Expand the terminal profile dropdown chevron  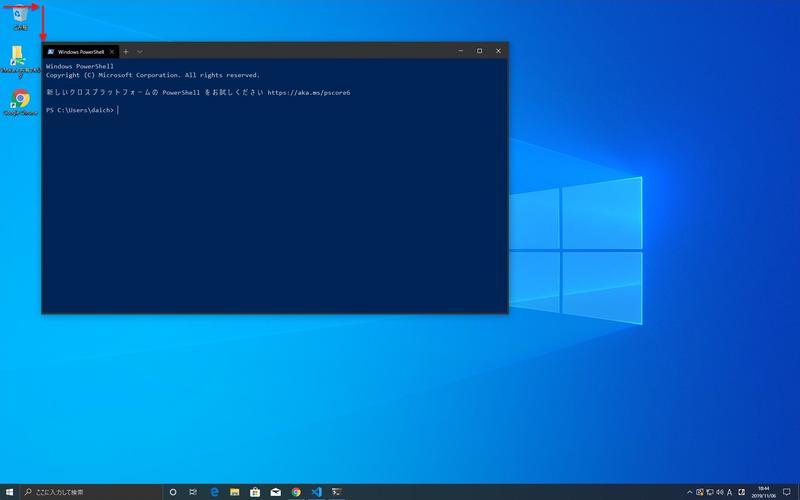pyautogui.click(x=140, y=52)
